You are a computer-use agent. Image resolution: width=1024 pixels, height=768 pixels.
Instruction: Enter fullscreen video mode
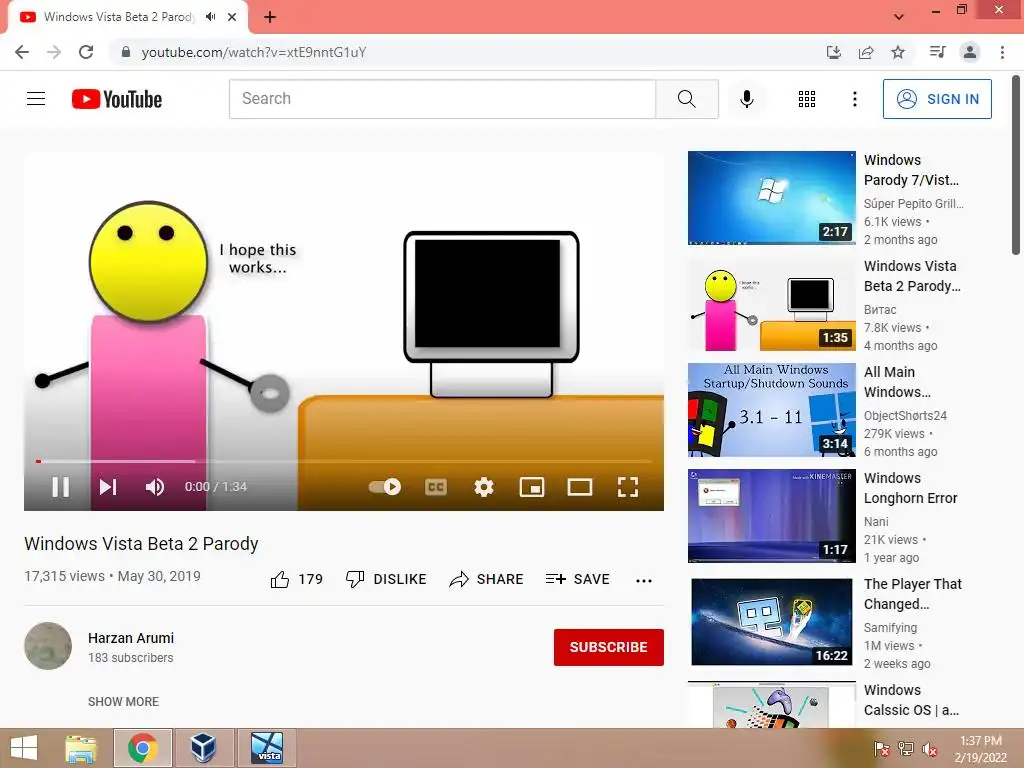pos(628,487)
